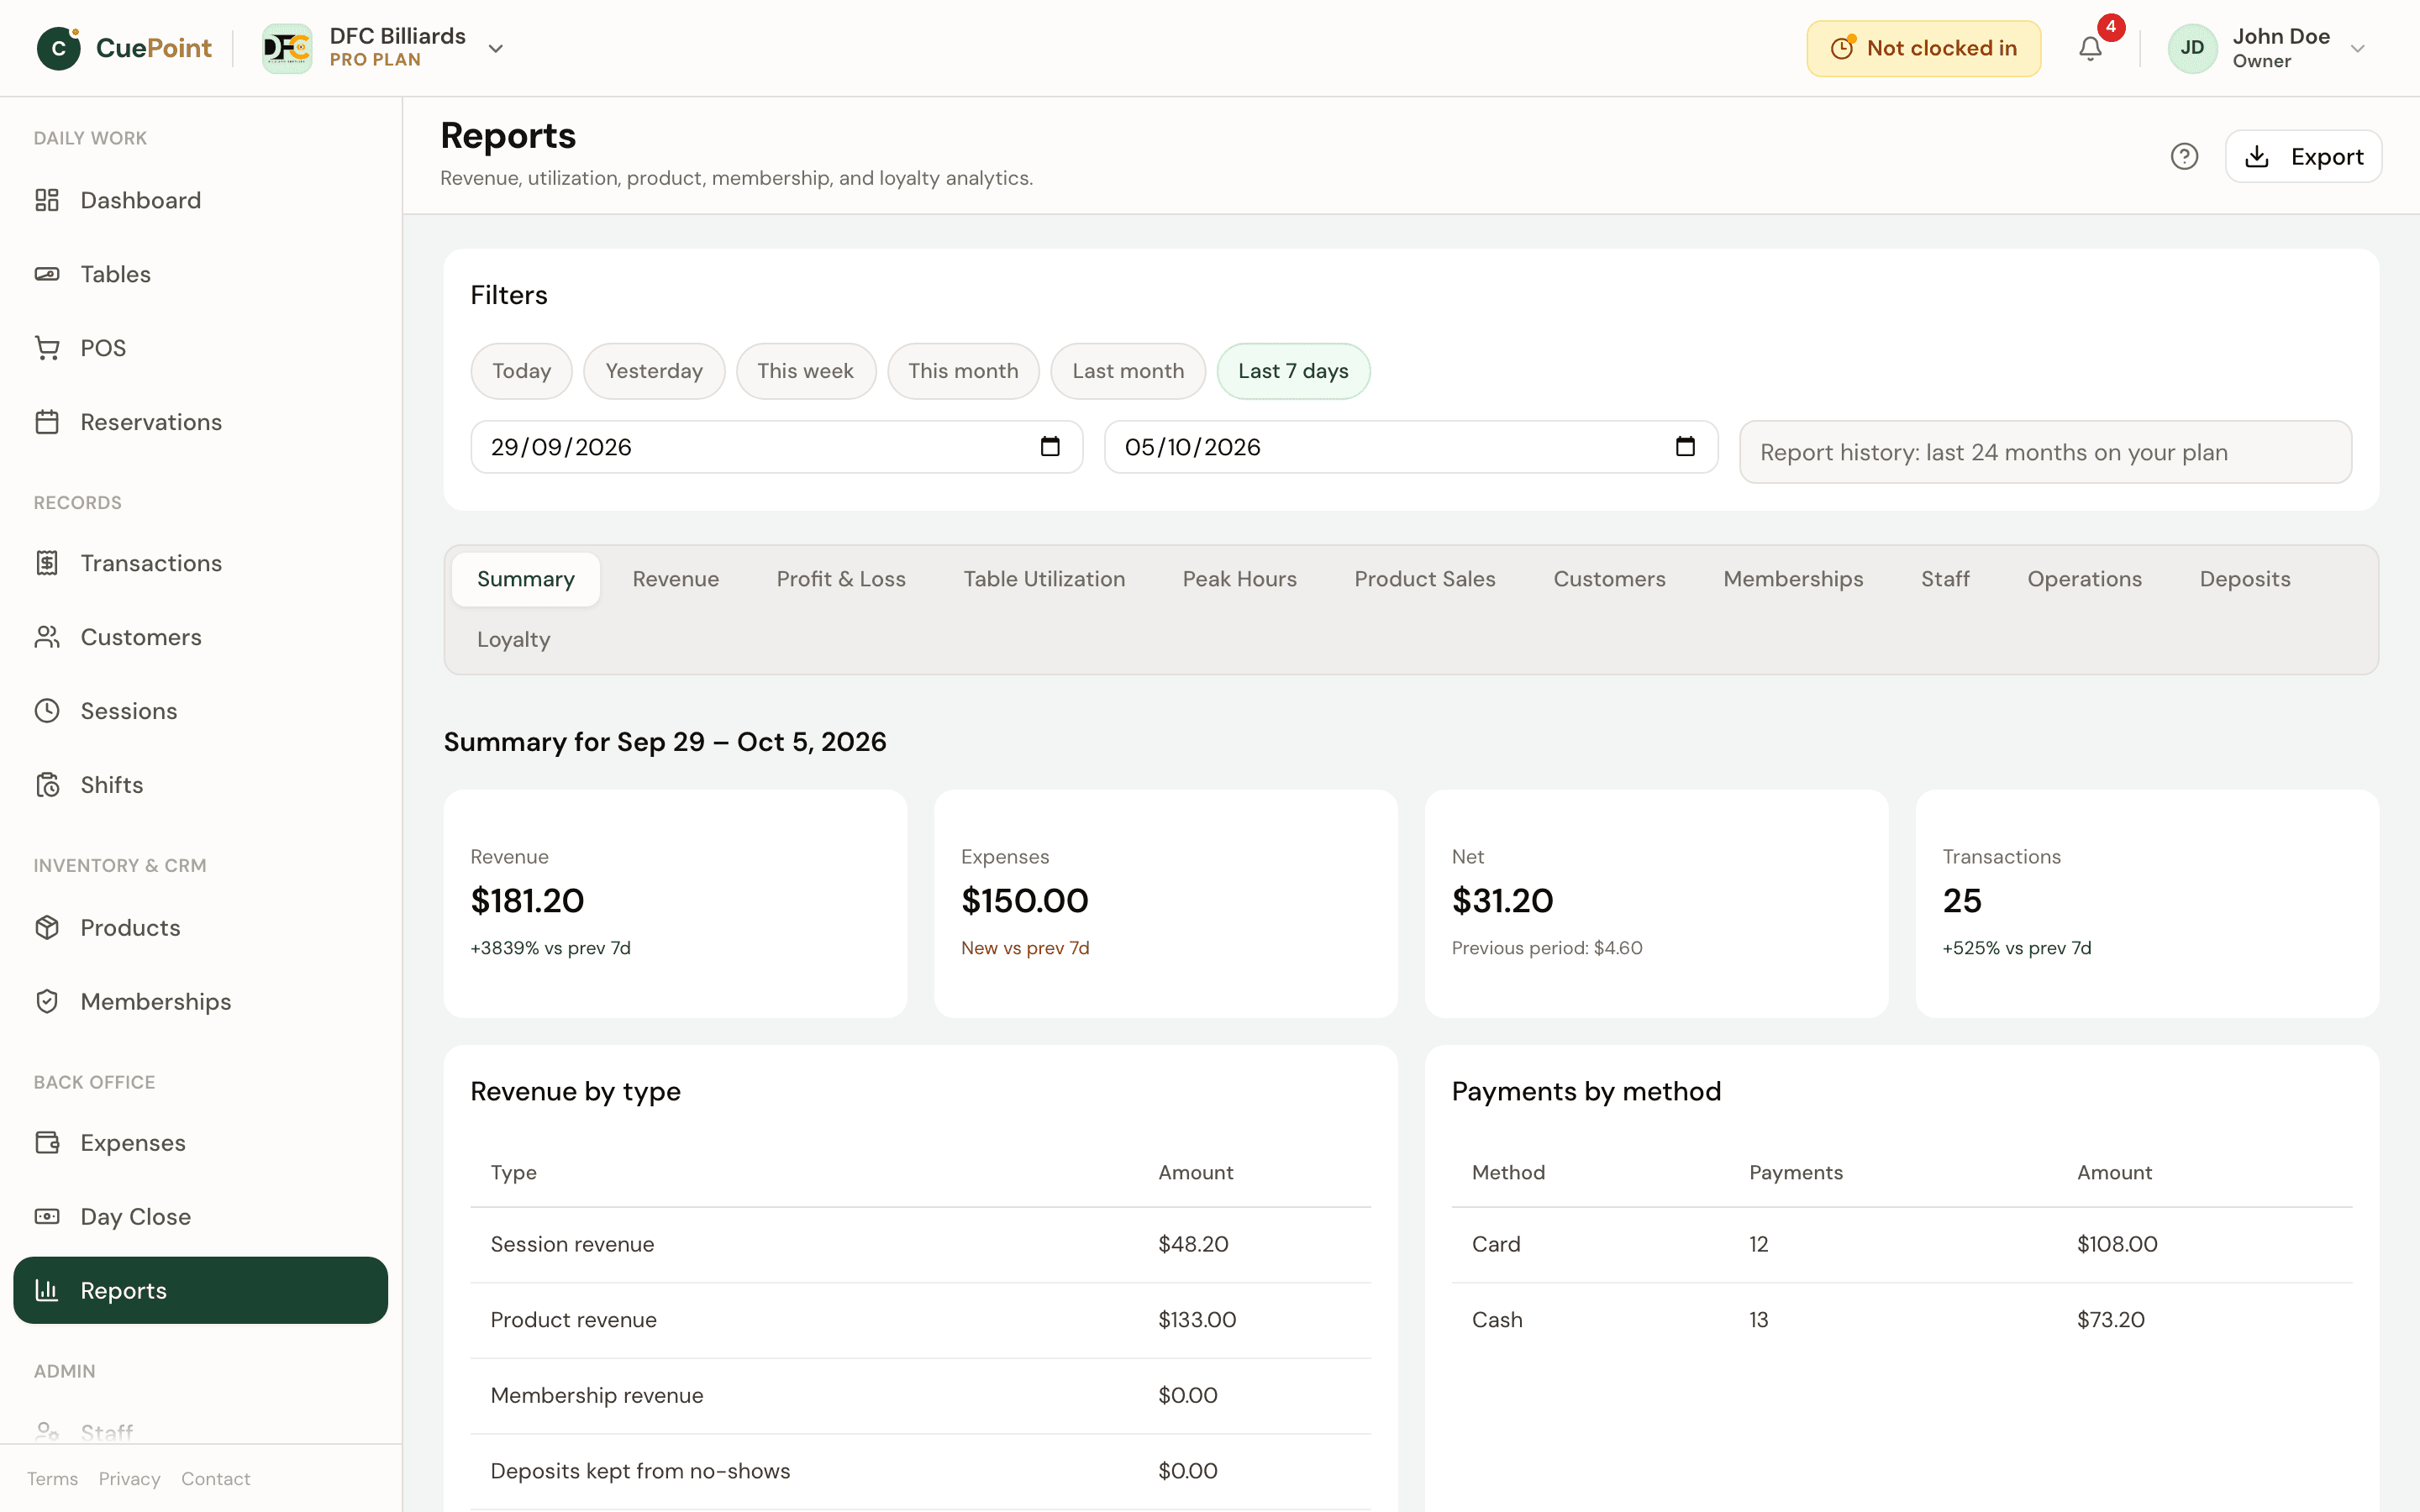2420x1512 pixels.
Task: Open POS via cart icon
Action: (47, 348)
